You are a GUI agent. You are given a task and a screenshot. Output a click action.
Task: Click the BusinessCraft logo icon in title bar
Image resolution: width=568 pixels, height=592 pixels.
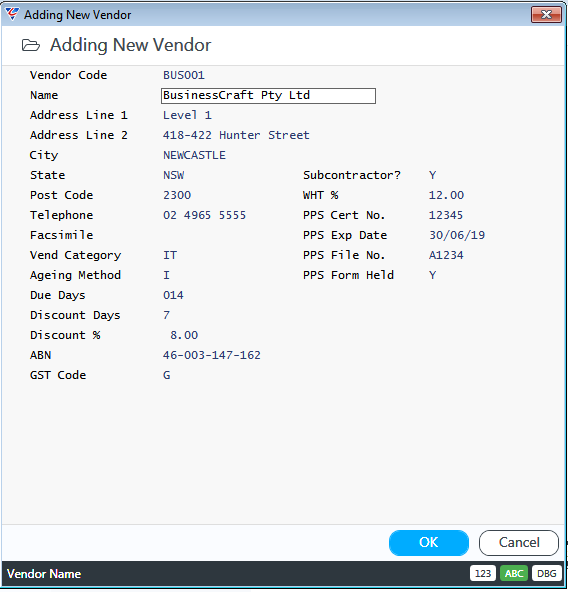[x=12, y=14]
